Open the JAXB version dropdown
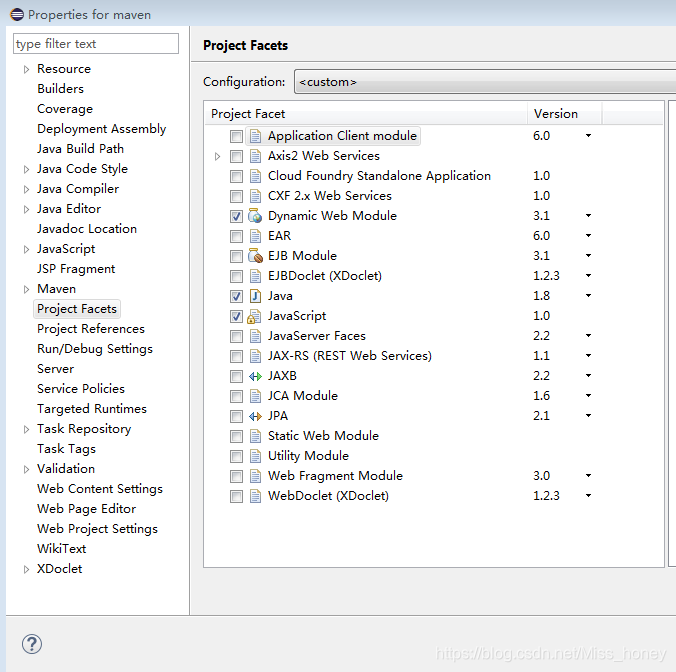The width and height of the screenshot is (676, 672). [588, 375]
